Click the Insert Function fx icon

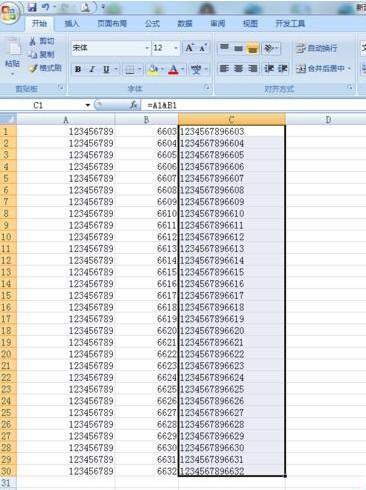(x=133, y=105)
